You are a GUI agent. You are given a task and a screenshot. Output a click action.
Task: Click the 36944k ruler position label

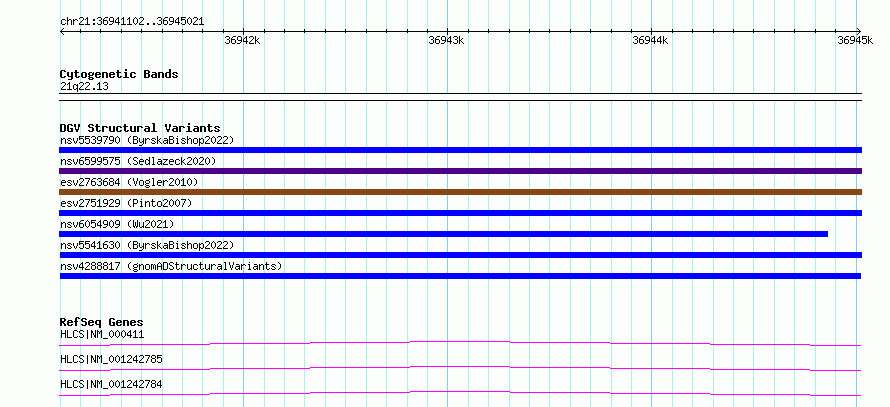pos(650,40)
